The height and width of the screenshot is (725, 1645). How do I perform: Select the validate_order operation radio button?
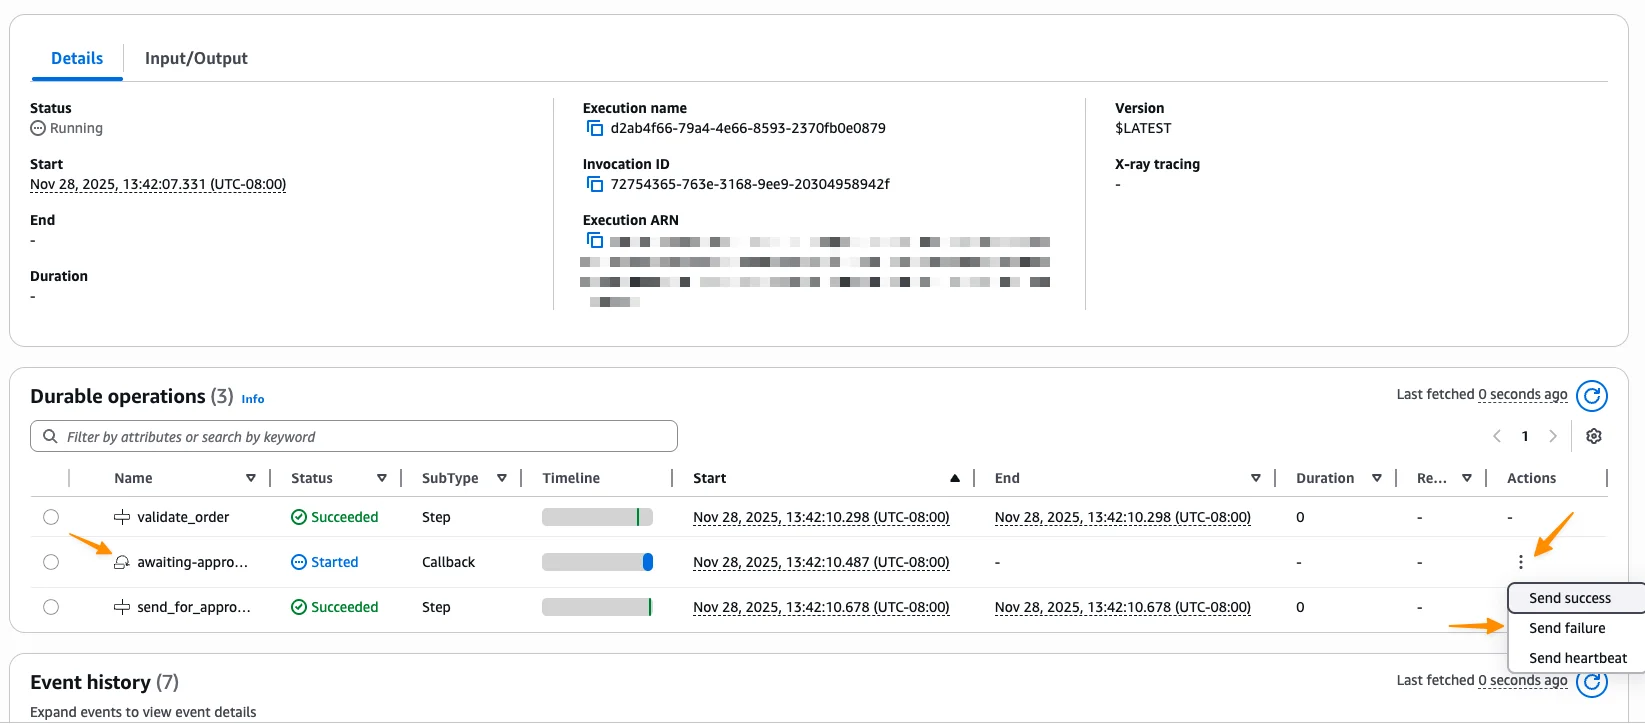pyautogui.click(x=51, y=517)
